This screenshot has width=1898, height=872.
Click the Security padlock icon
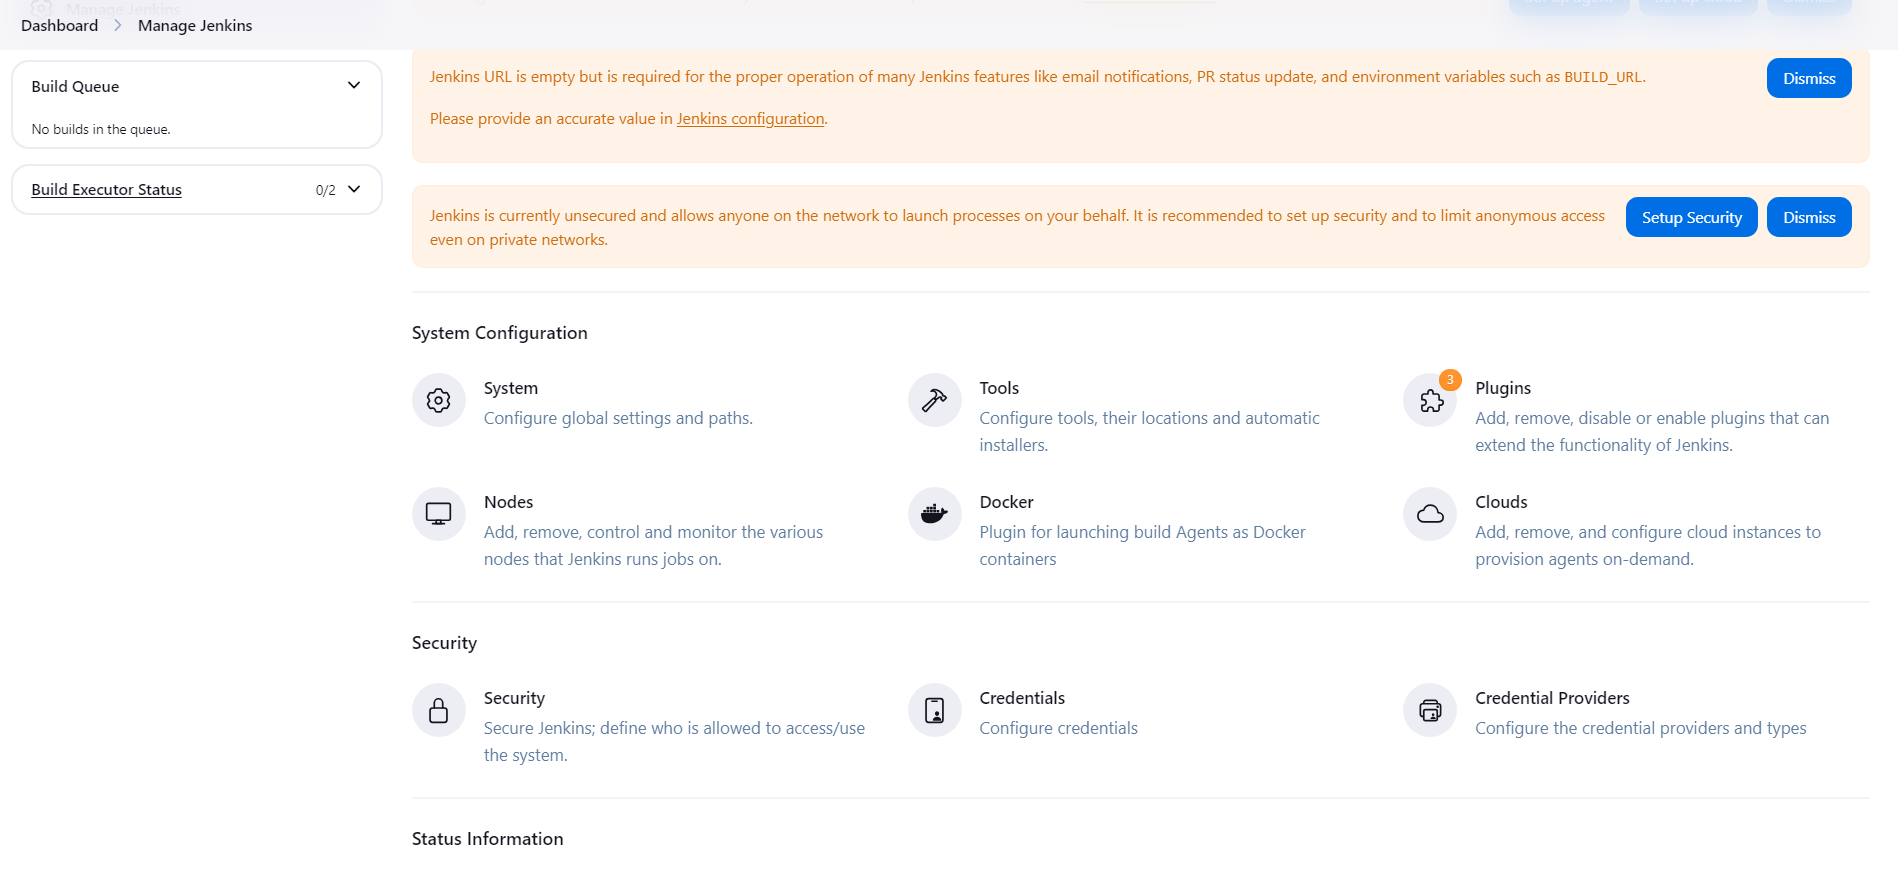tap(438, 710)
